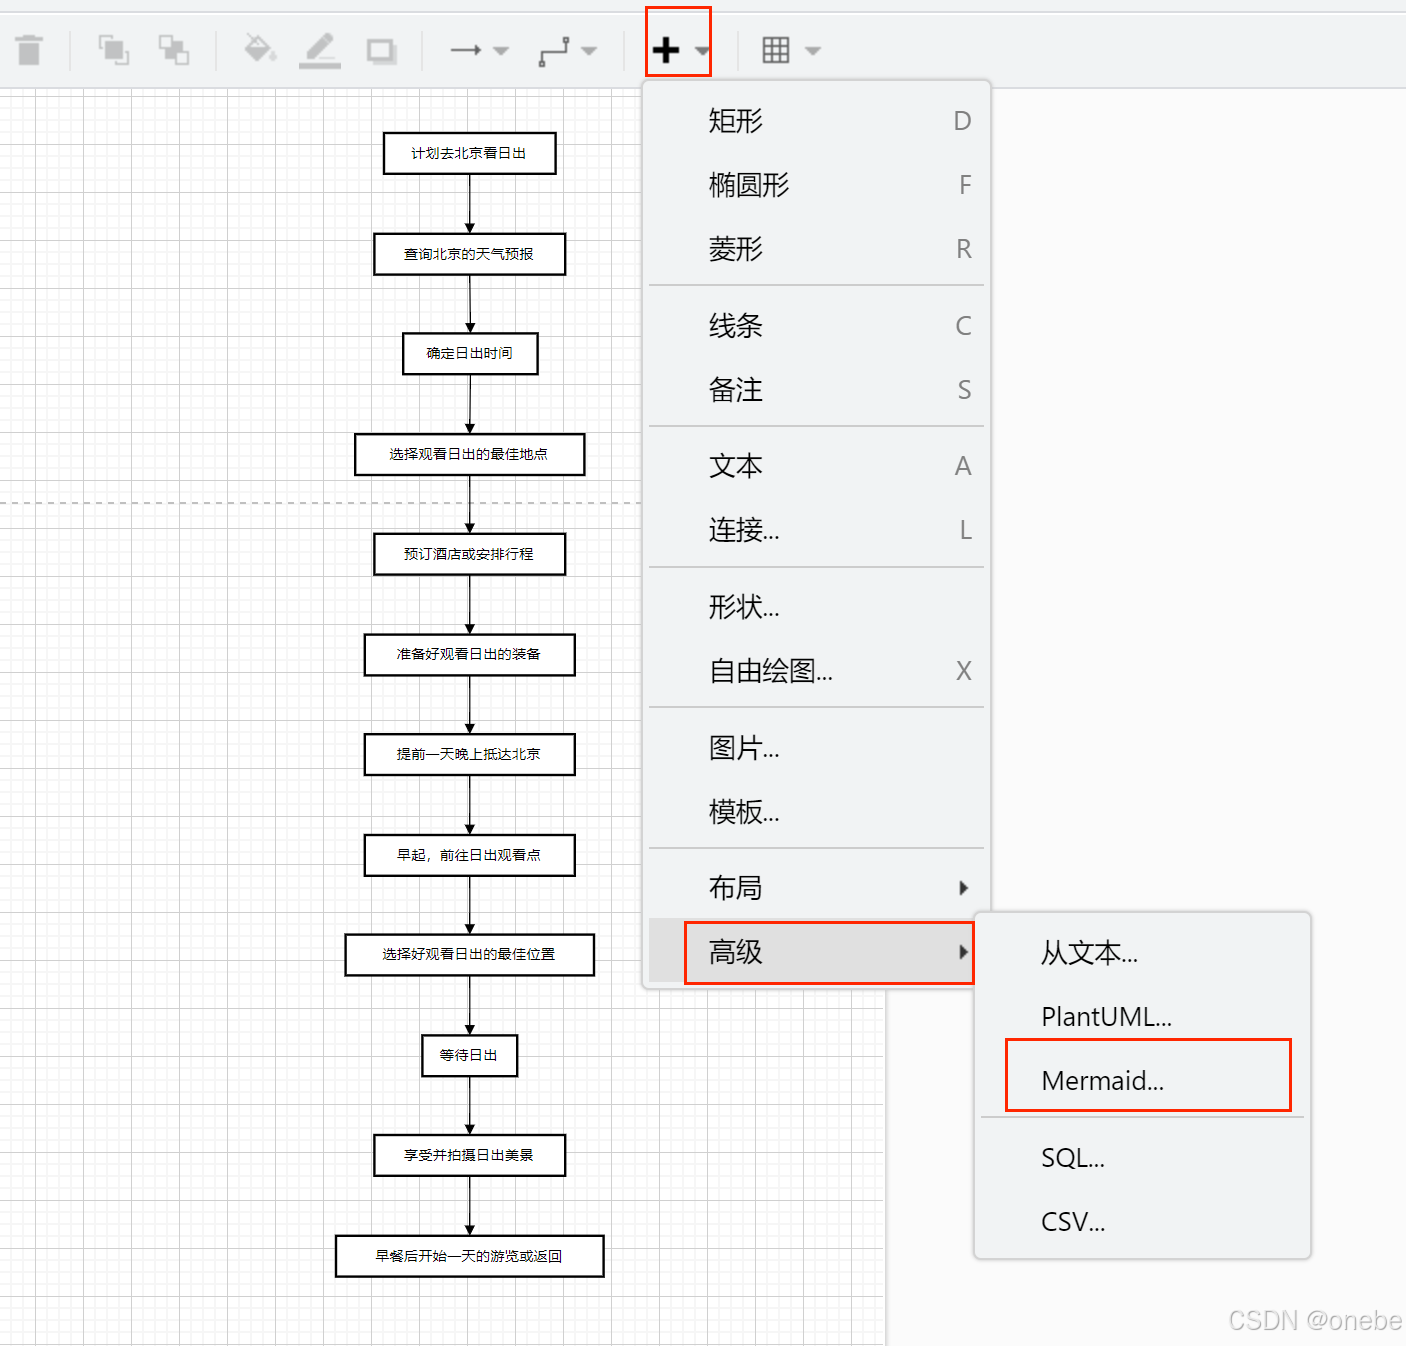Select the 等待日出 flowchart box
Viewport: 1406px width, 1346px height.
click(470, 1055)
